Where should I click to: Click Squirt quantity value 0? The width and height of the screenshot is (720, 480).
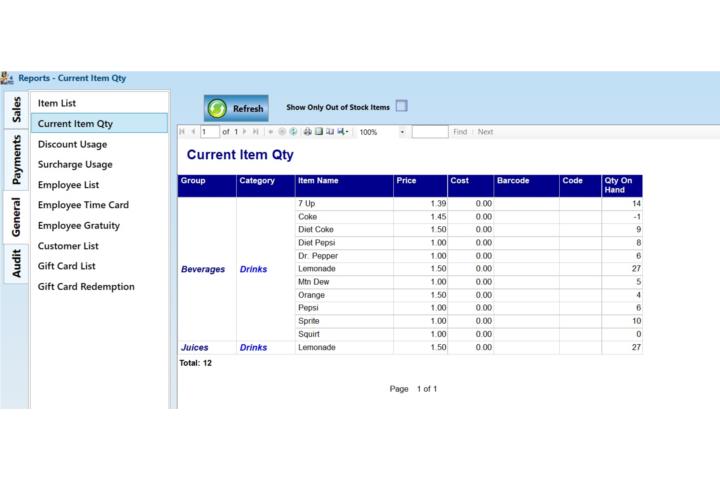639,334
